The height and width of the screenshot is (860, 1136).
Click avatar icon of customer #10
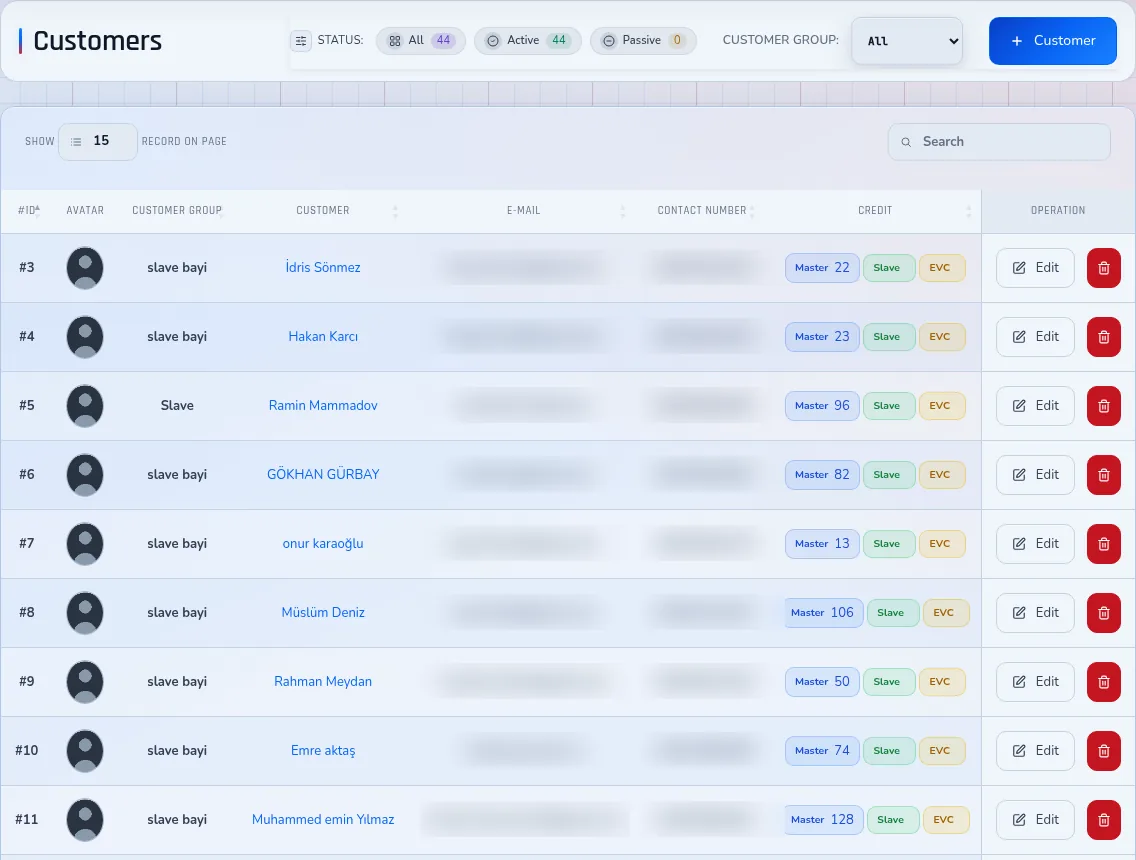(x=85, y=751)
